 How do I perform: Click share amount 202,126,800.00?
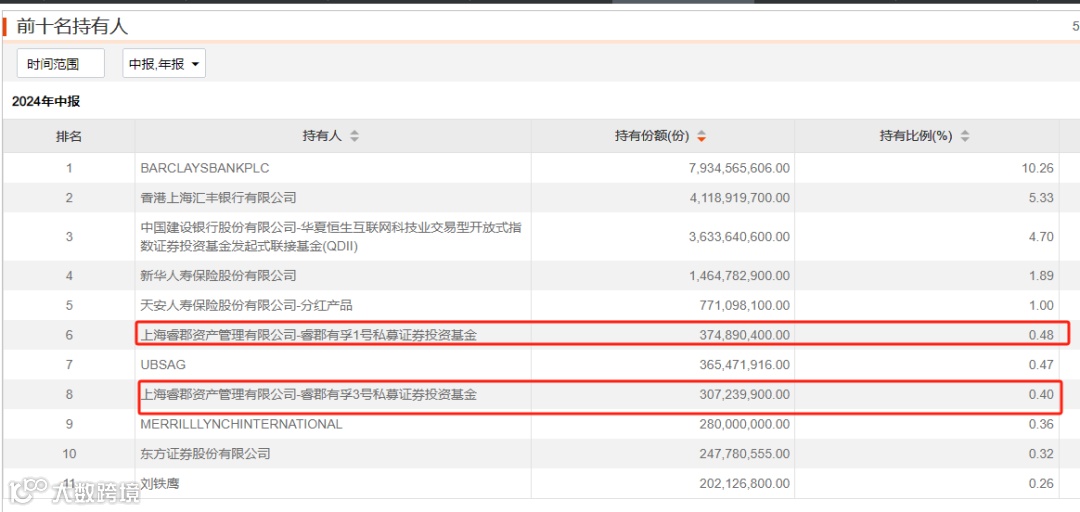[x=747, y=484]
